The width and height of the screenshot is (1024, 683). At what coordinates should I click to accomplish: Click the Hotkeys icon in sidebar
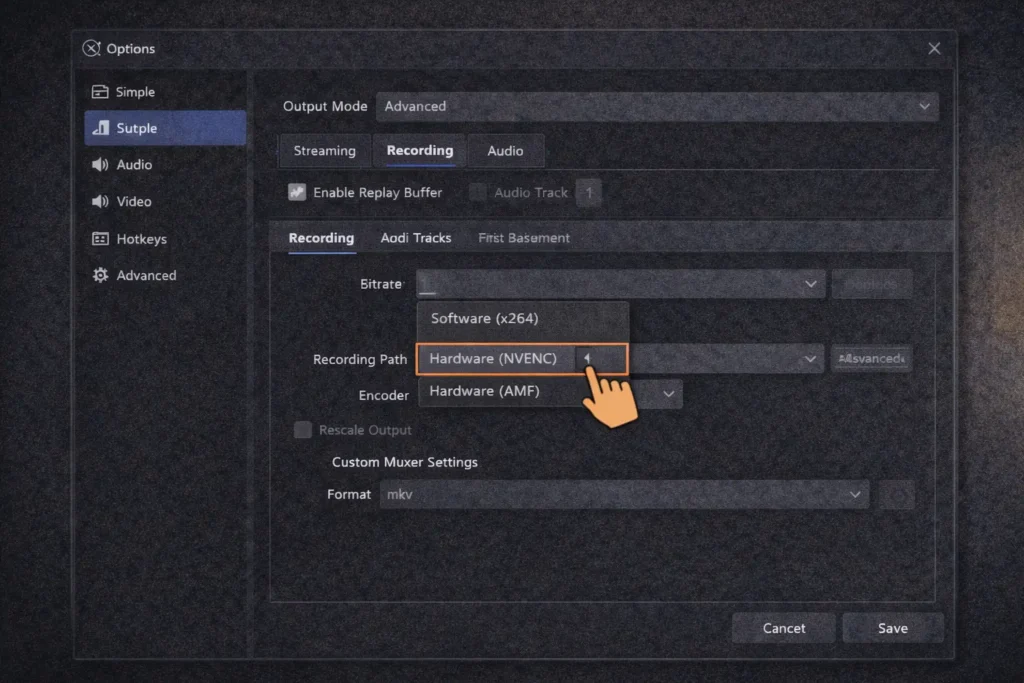coord(101,238)
